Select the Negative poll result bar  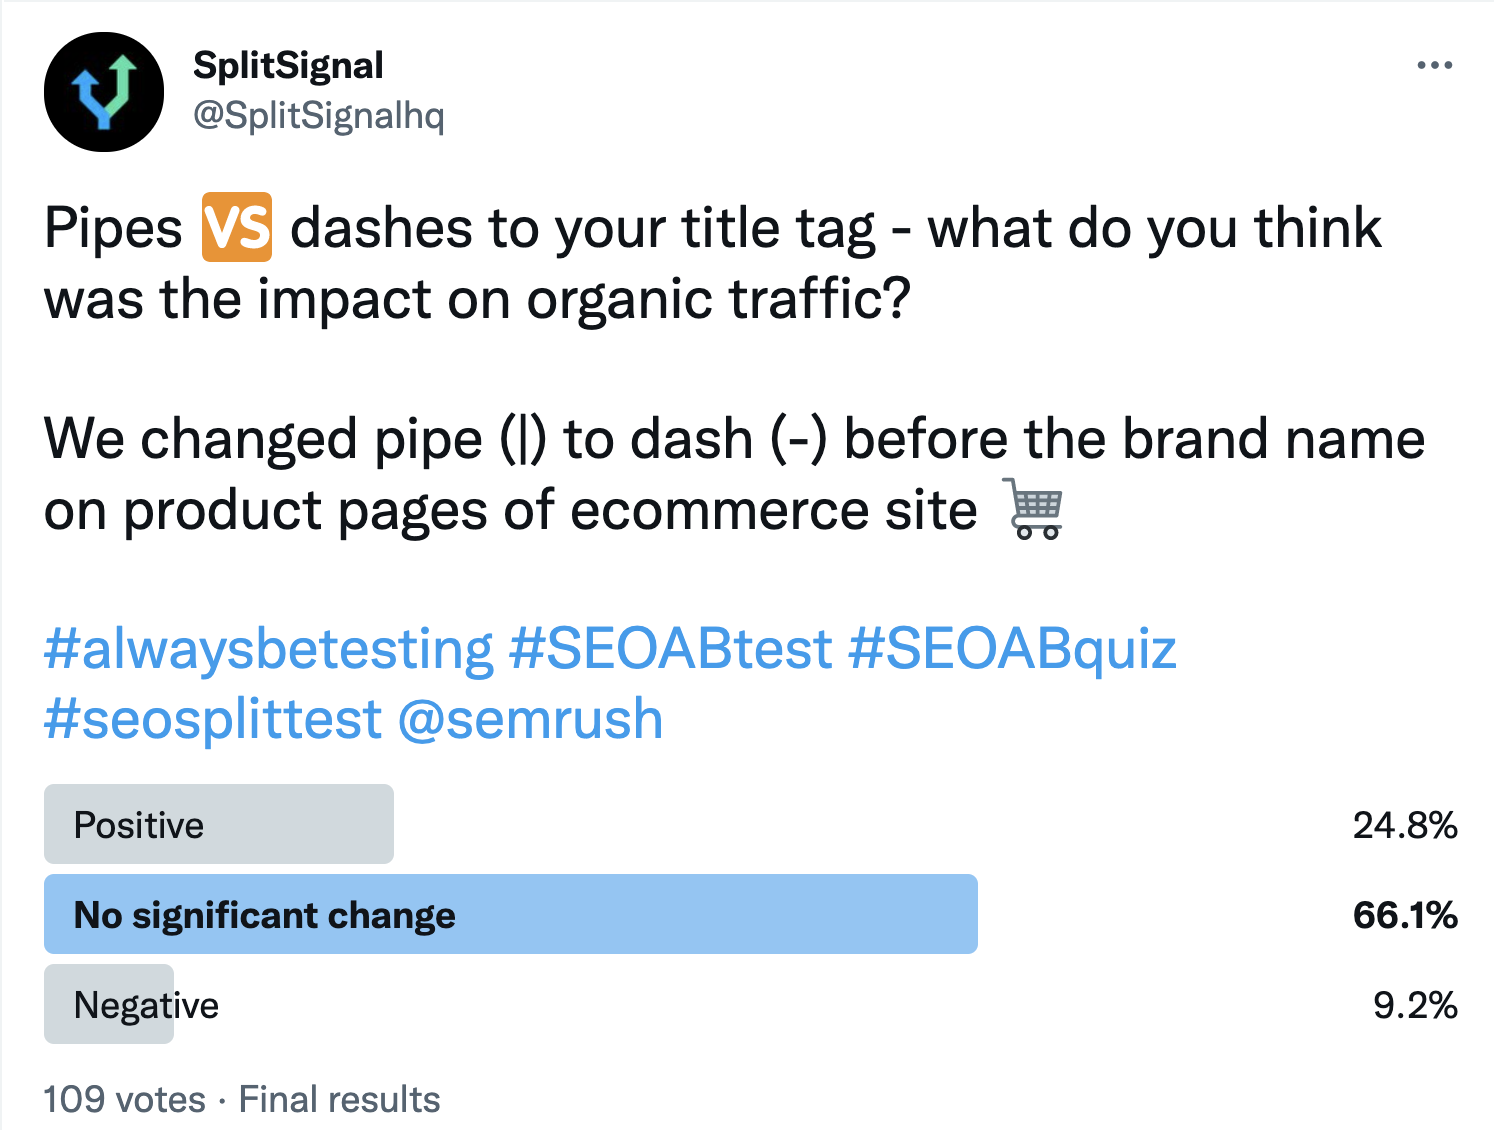click(109, 1004)
